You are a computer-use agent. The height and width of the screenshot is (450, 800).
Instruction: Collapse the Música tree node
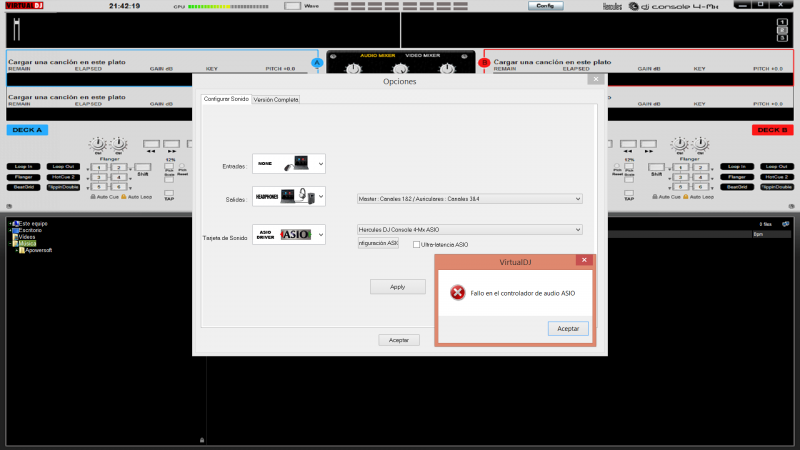(10, 243)
